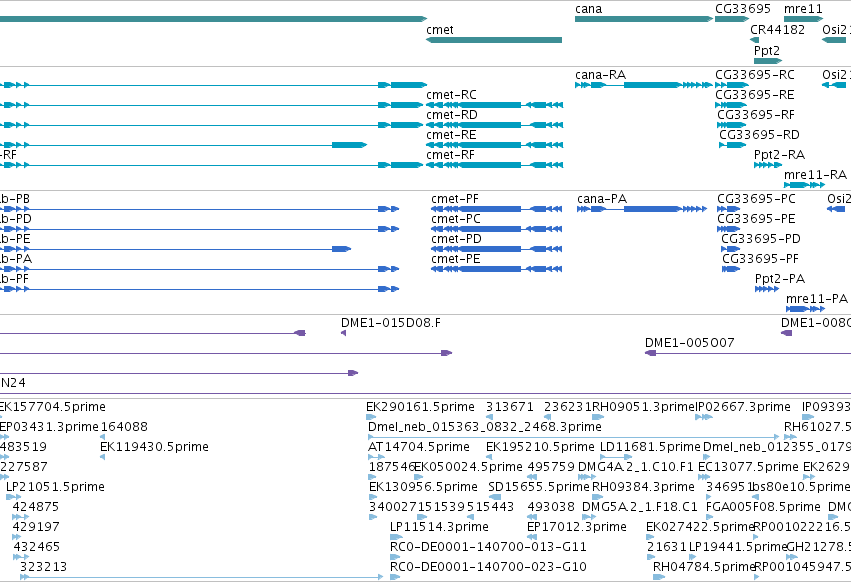
Task: Click the RH09384.3prime EST label
Action: click(x=643, y=486)
